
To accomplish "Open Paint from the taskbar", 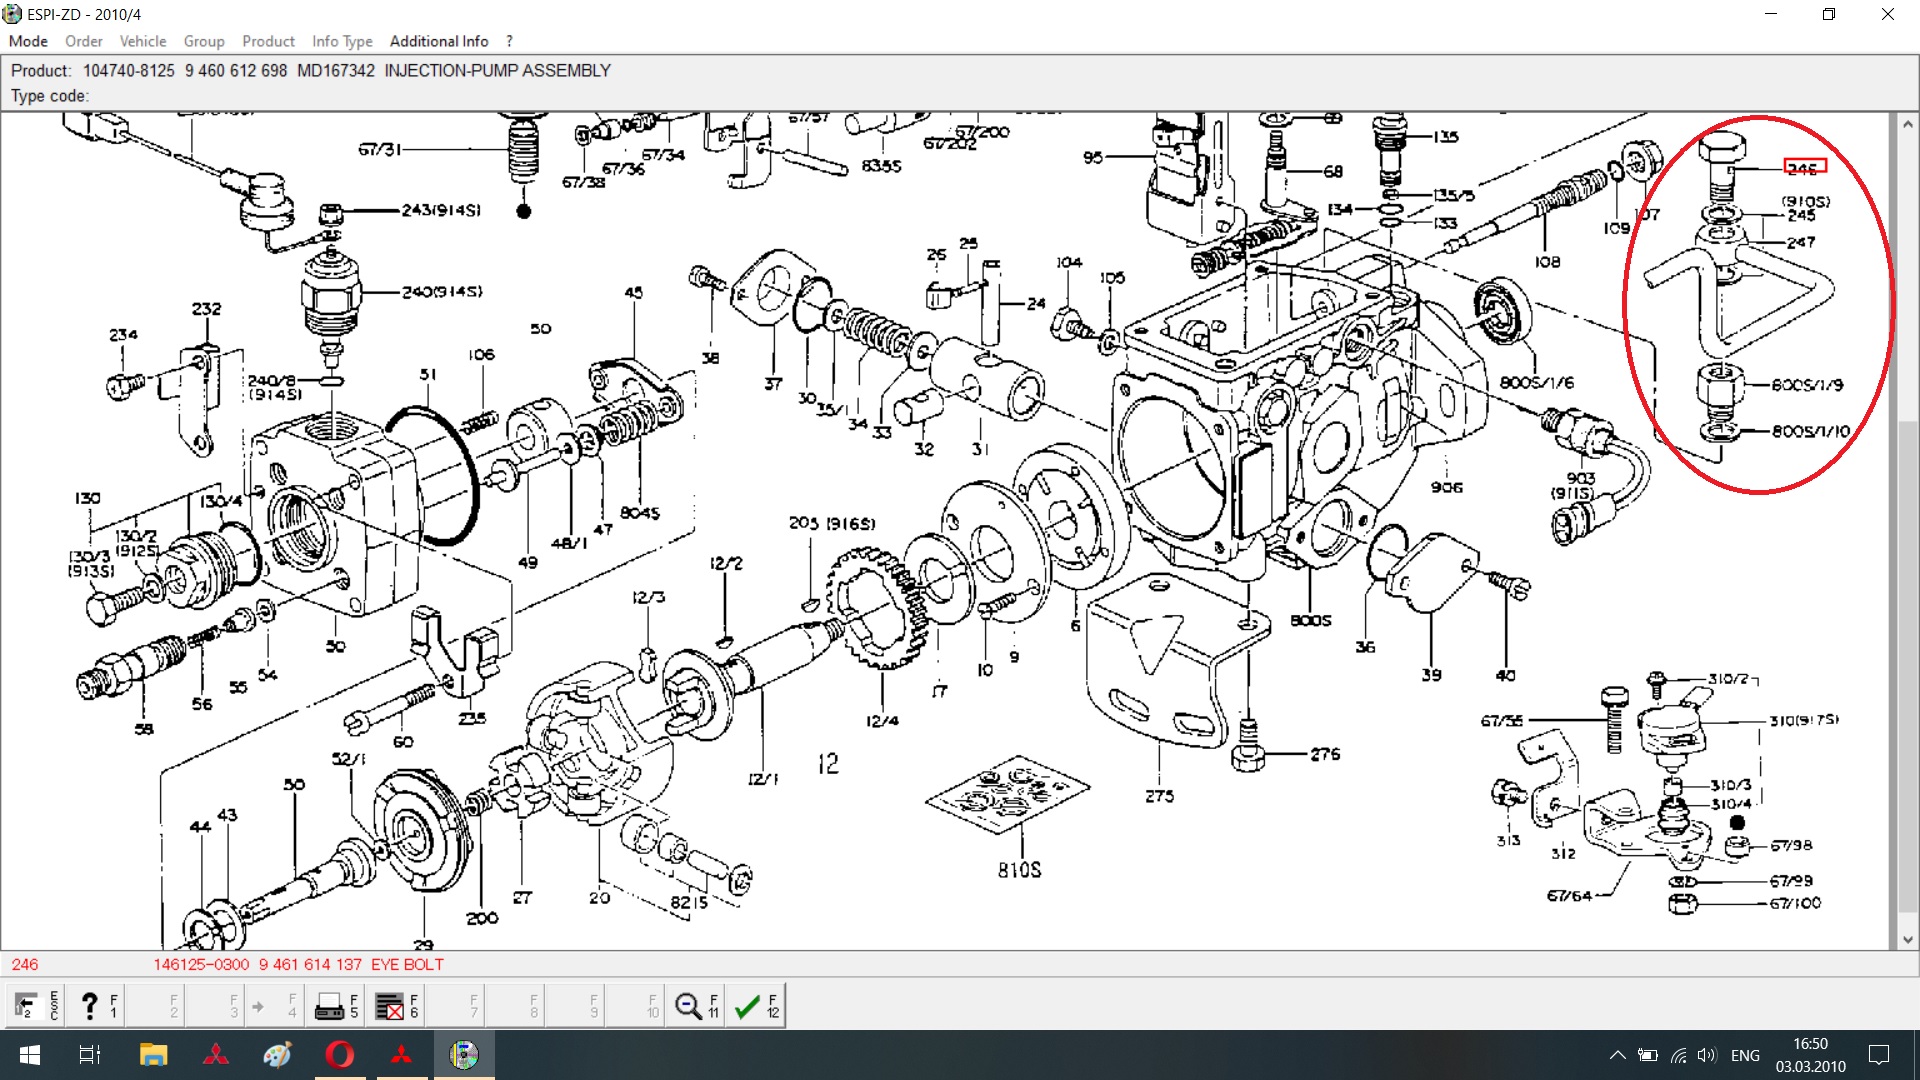I will pos(277,1055).
